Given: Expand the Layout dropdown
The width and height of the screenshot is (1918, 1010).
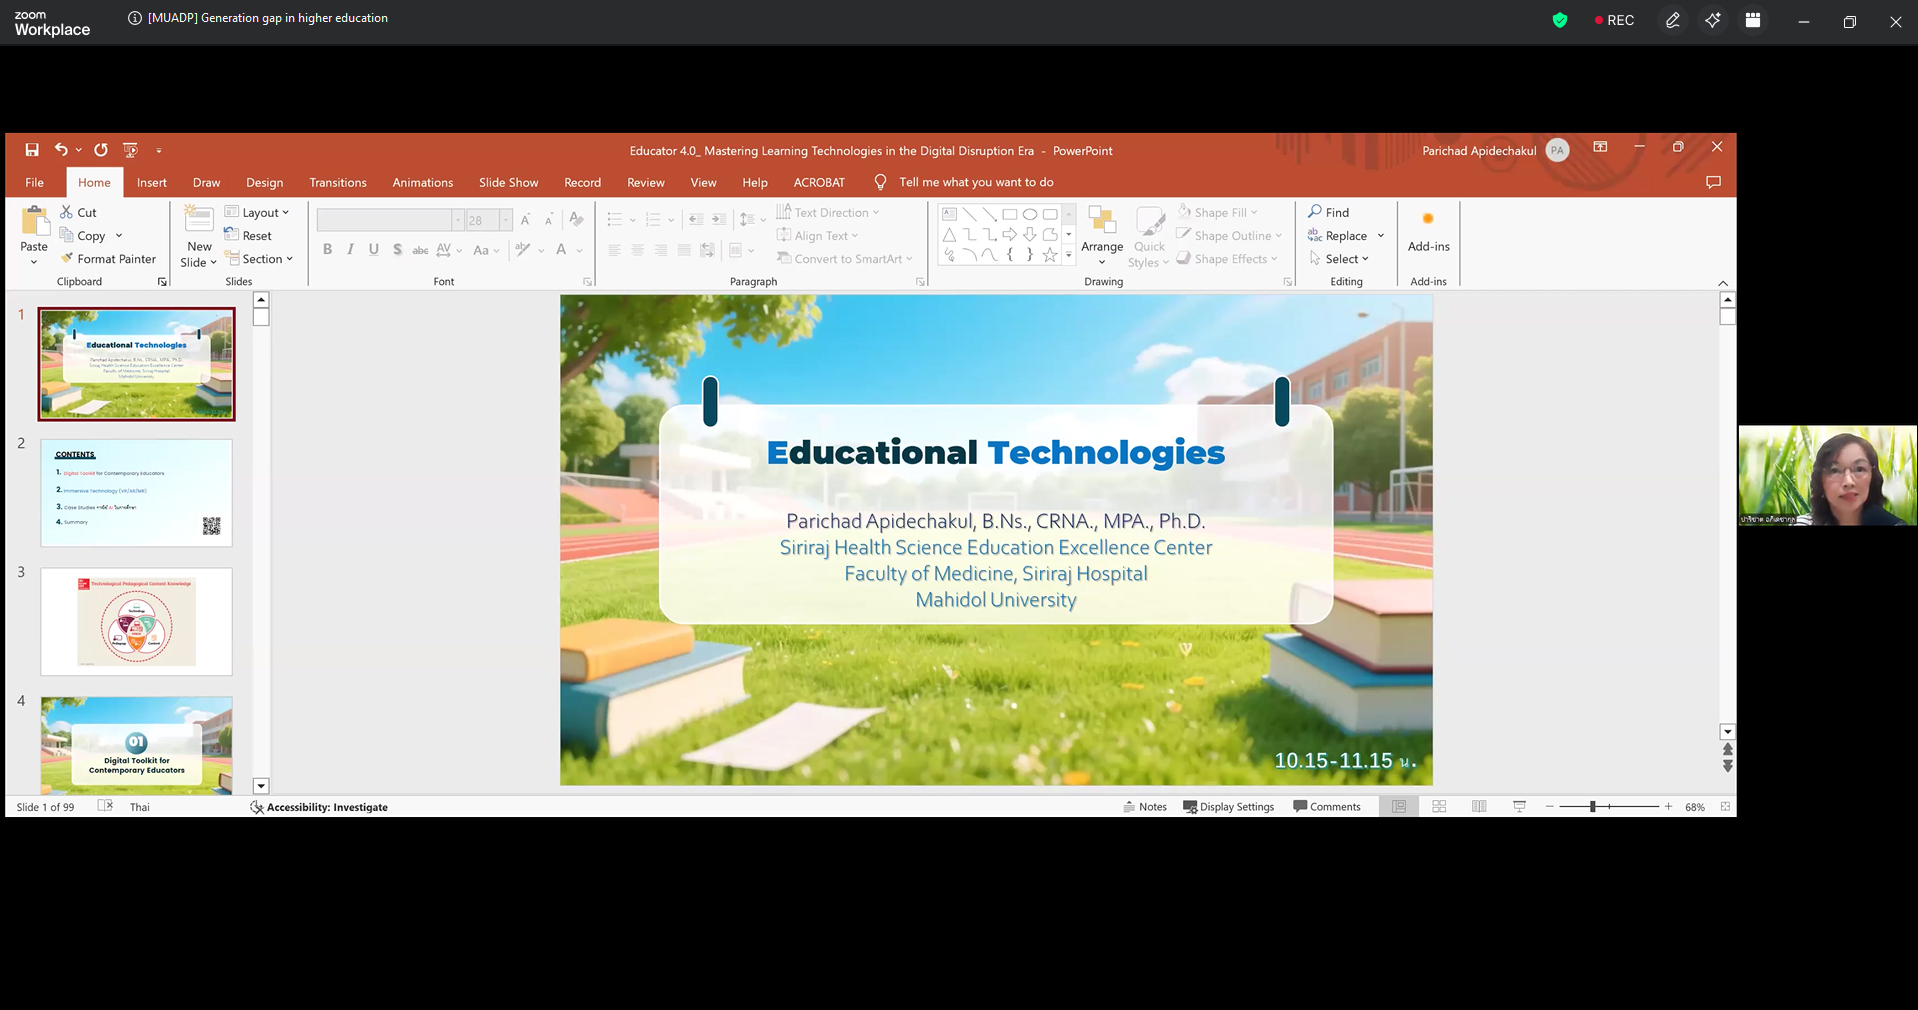Looking at the screenshot, I should 257,212.
